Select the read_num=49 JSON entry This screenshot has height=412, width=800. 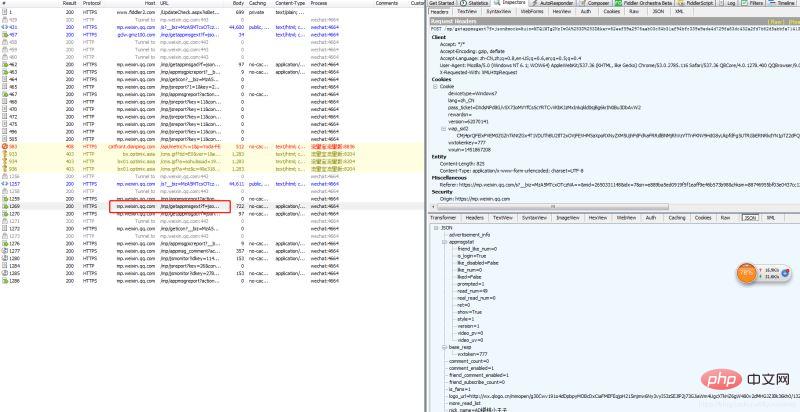472,291
